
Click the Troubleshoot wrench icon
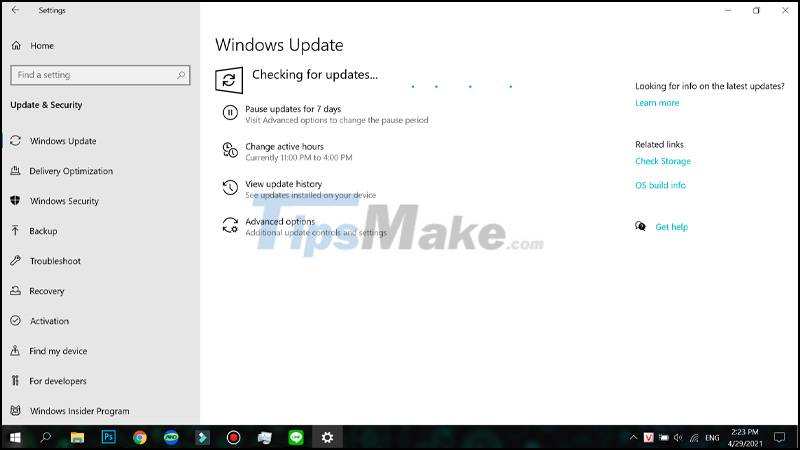(15, 261)
